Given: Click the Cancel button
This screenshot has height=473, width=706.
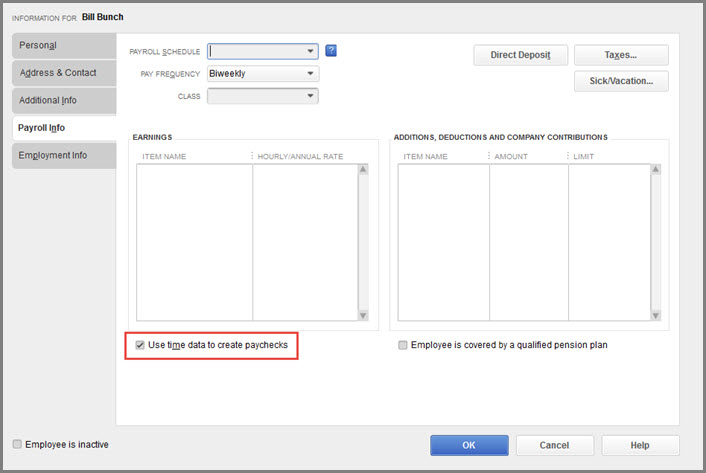Looking at the screenshot, I should tap(555, 445).
